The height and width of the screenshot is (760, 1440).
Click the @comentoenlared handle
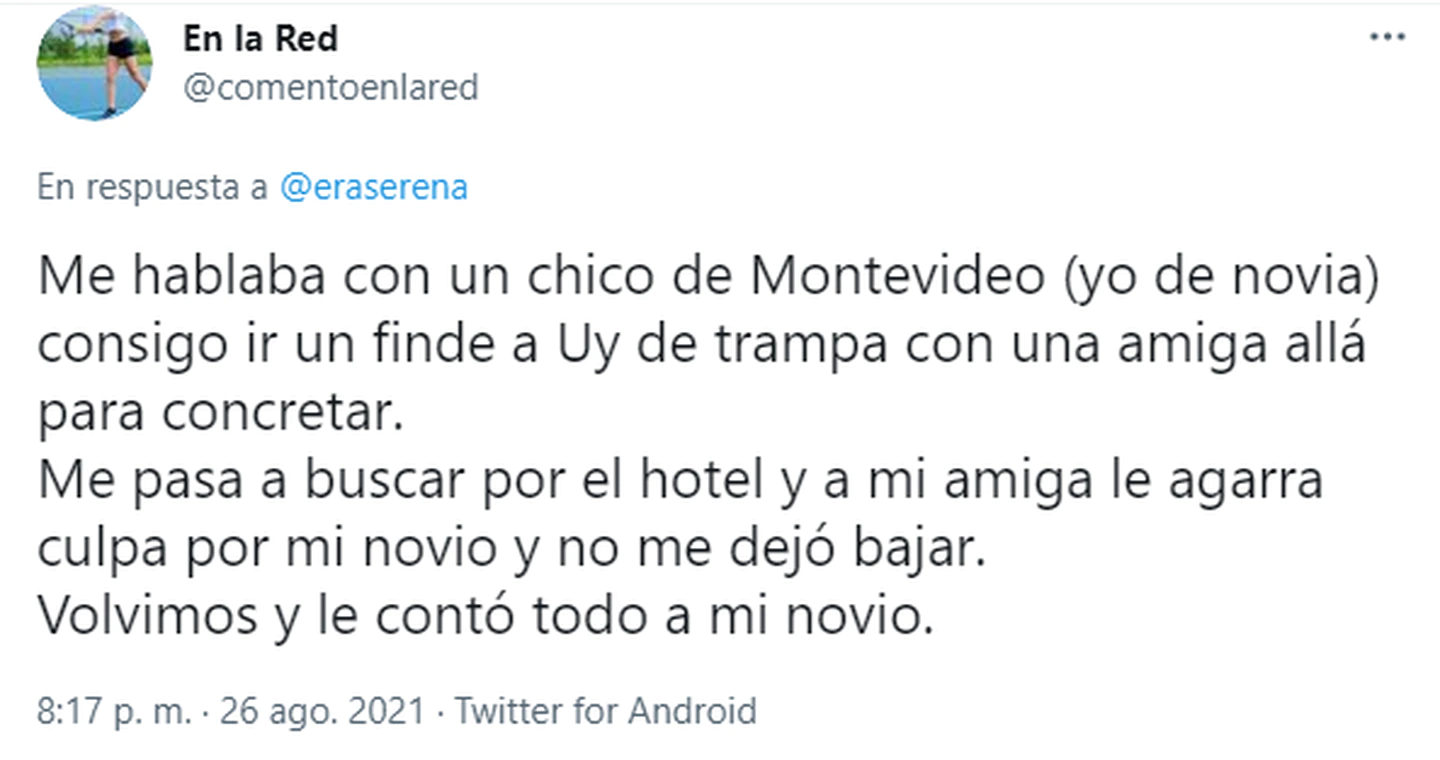click(x=330, y=88)
